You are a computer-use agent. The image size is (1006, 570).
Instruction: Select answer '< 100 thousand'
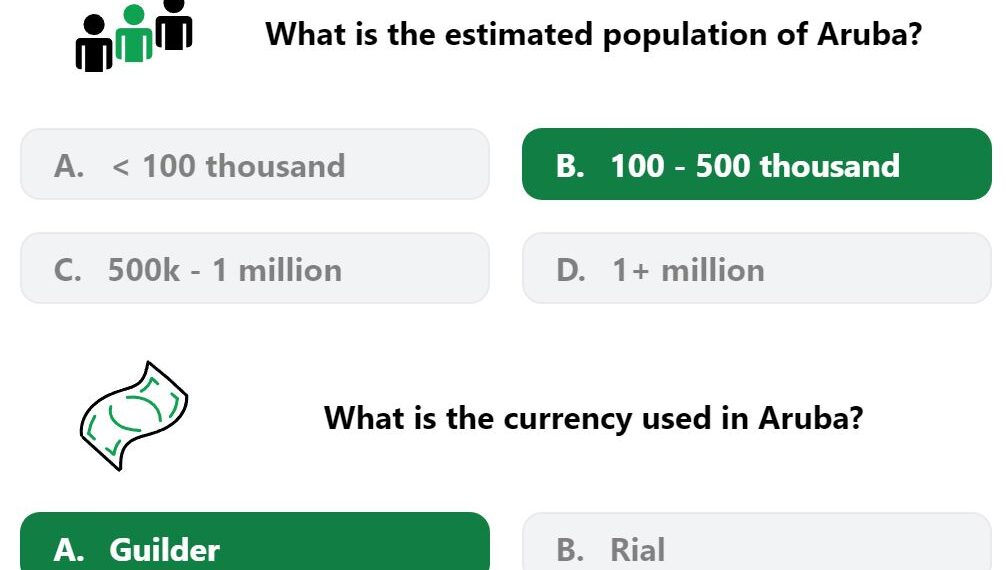tap(255, 164)
